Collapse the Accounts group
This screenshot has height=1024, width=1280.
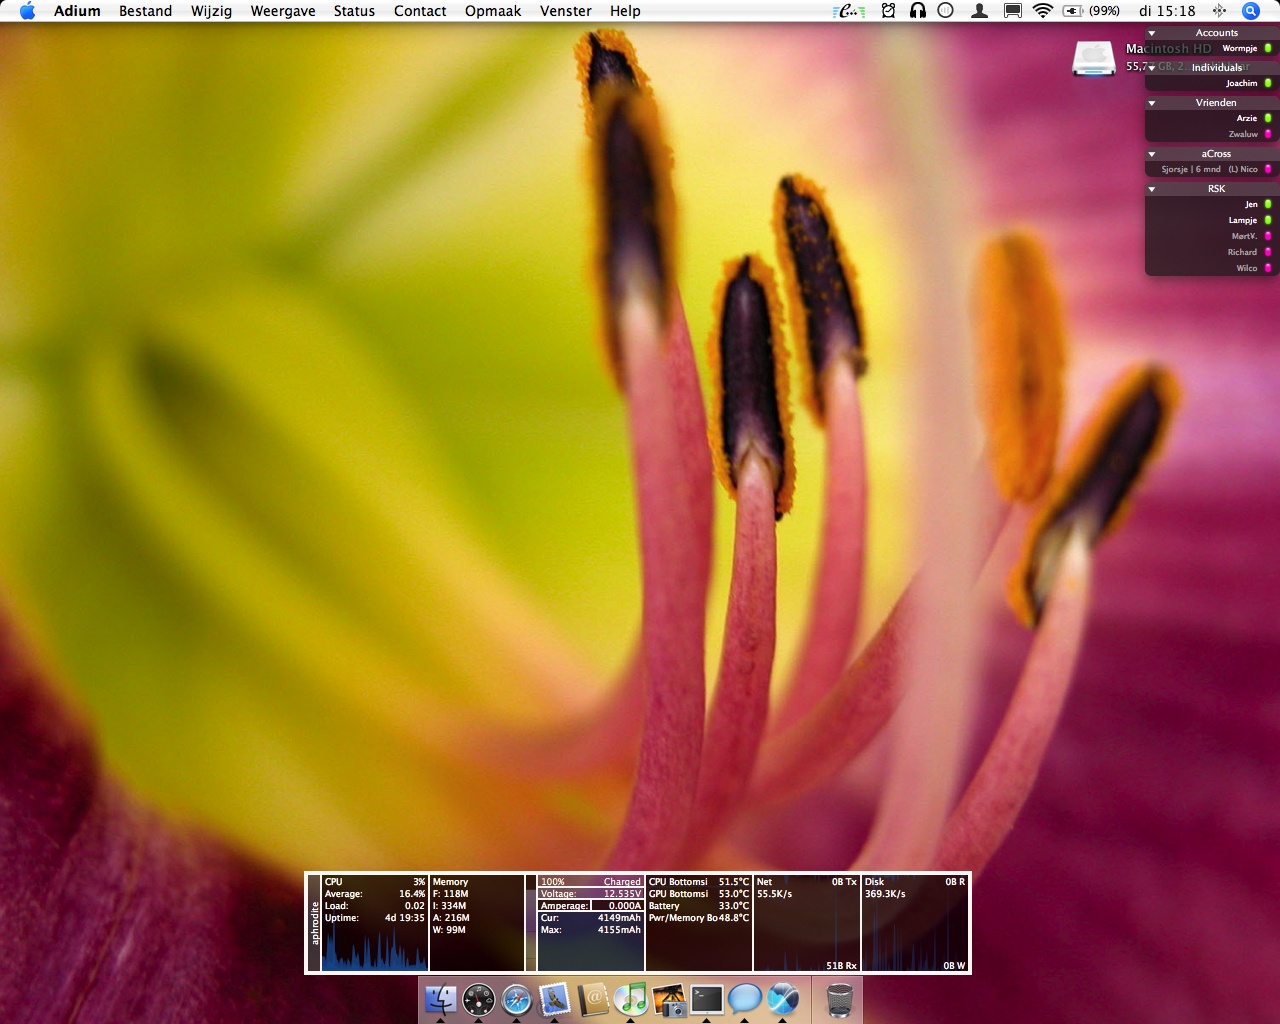point(1152,33)
